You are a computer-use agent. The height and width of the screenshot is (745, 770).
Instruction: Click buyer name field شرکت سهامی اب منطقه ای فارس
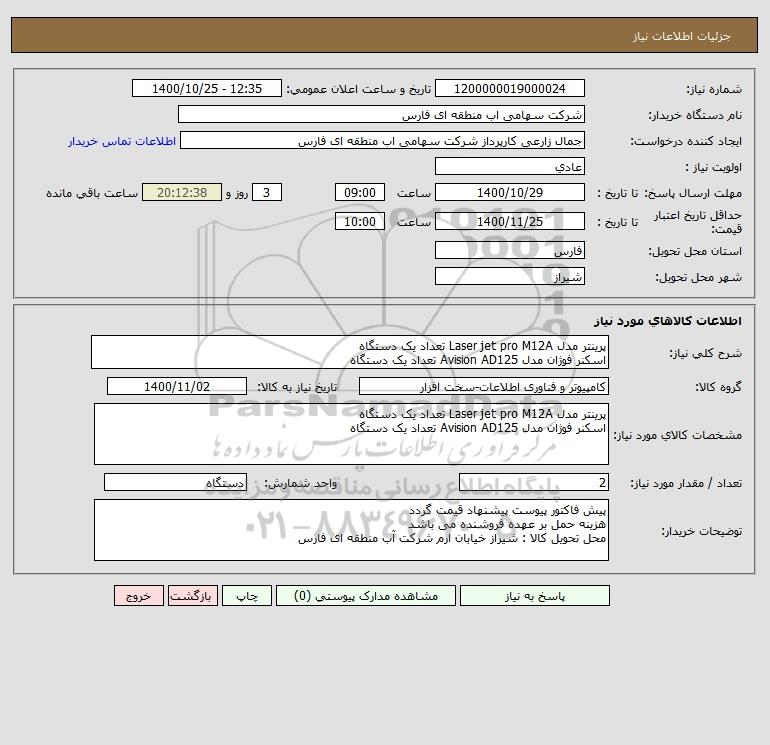[x=381, y=114]
